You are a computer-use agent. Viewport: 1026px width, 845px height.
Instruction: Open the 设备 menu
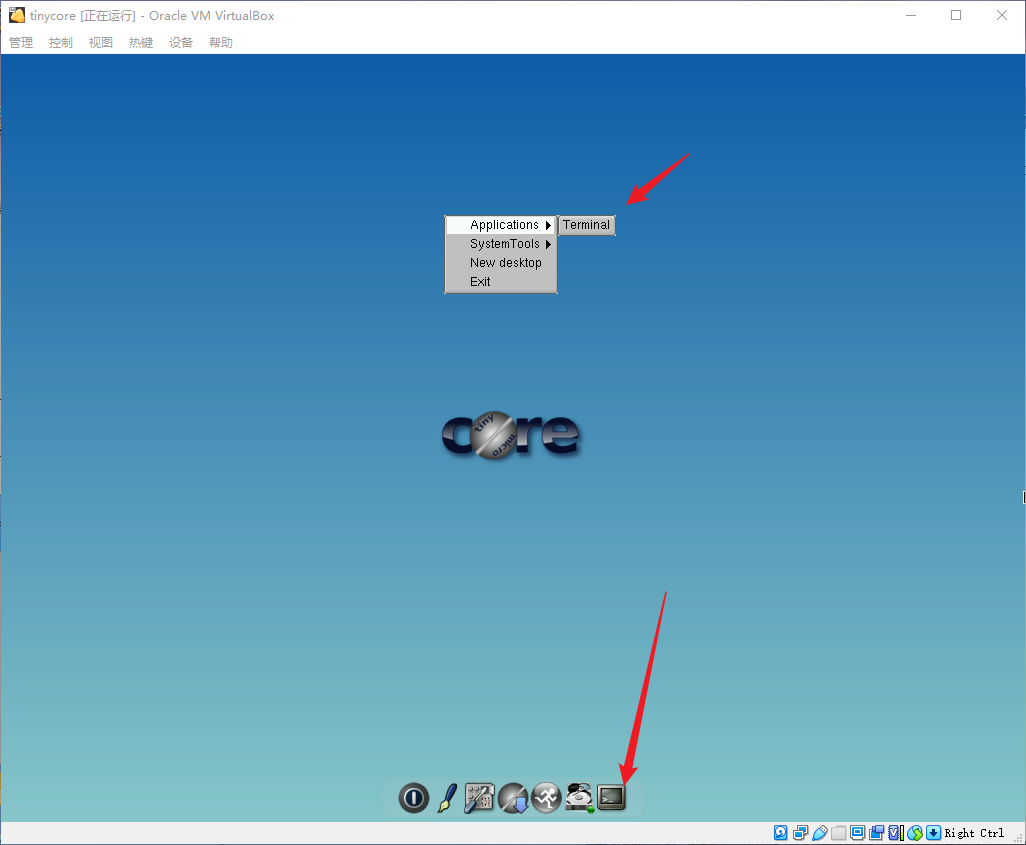[181, 43]
